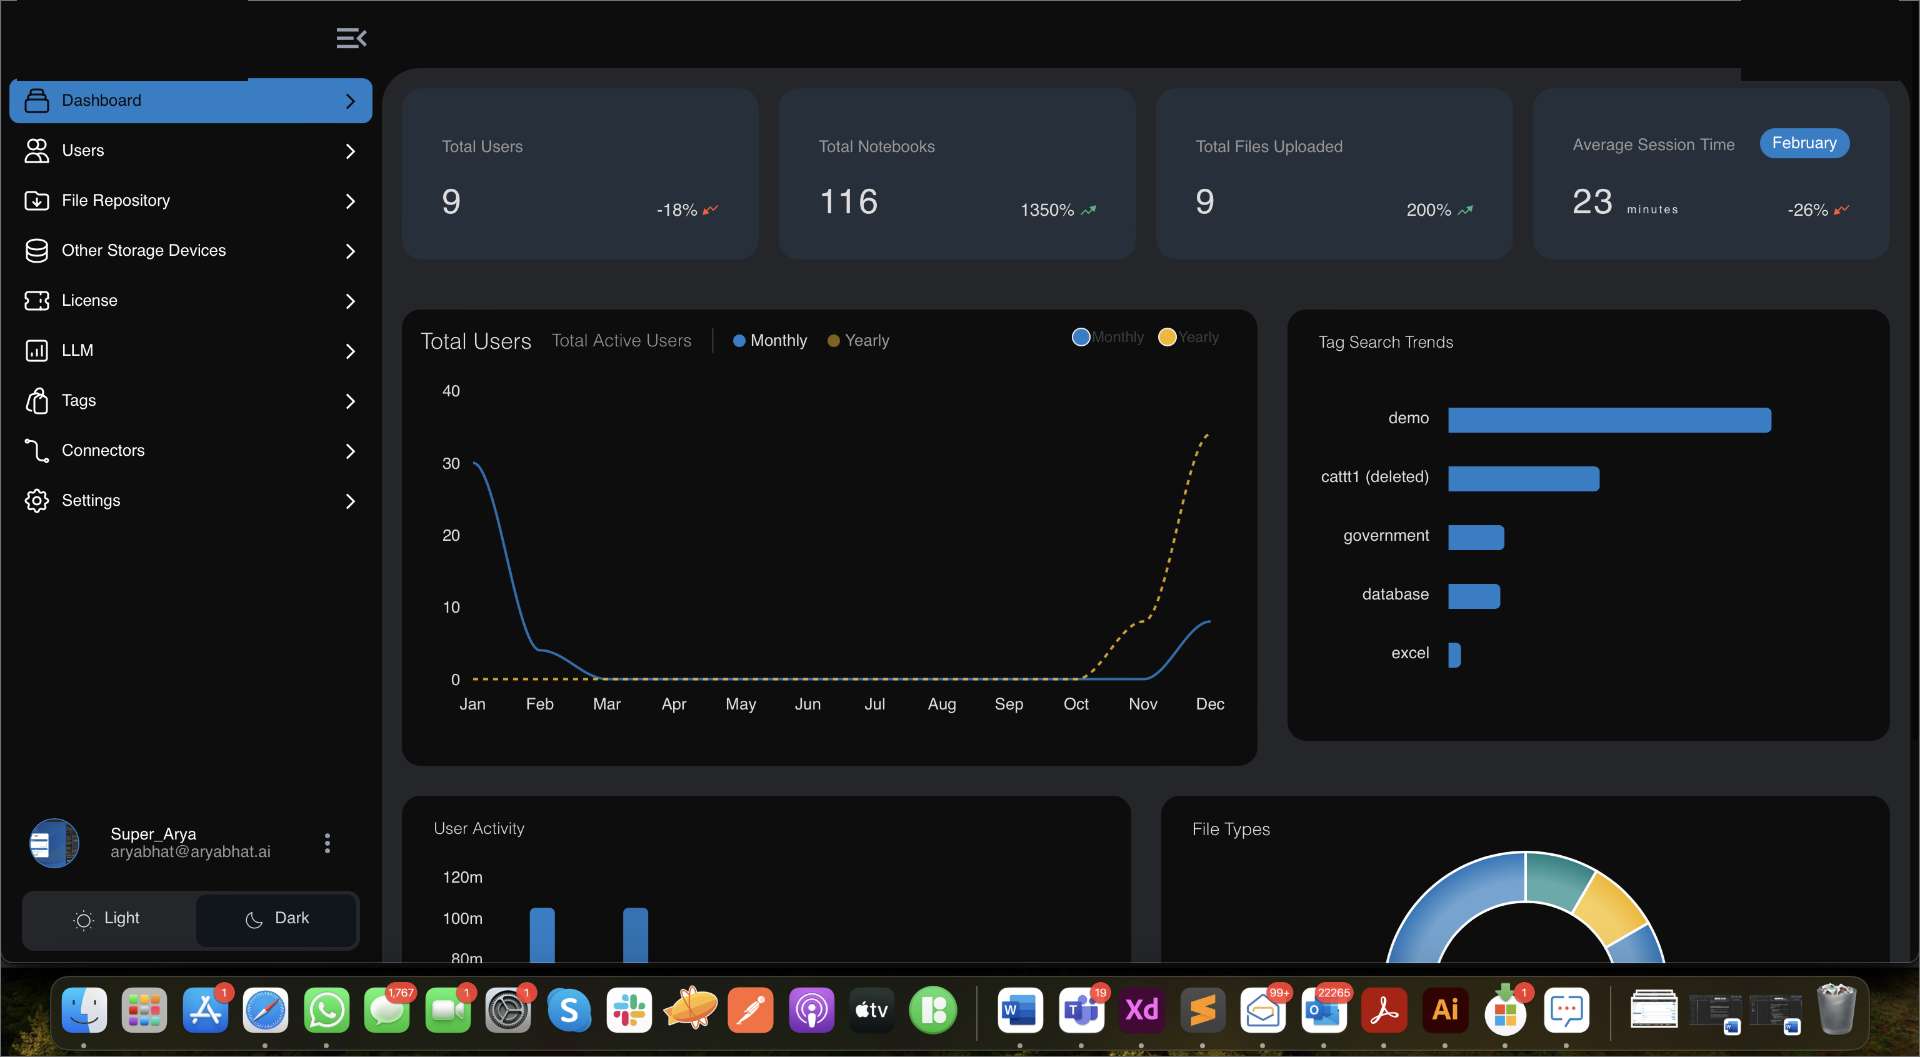Viewport: 1920px width, 1057px height.
Task: Open the Connectors menu item
Action: 191,450
